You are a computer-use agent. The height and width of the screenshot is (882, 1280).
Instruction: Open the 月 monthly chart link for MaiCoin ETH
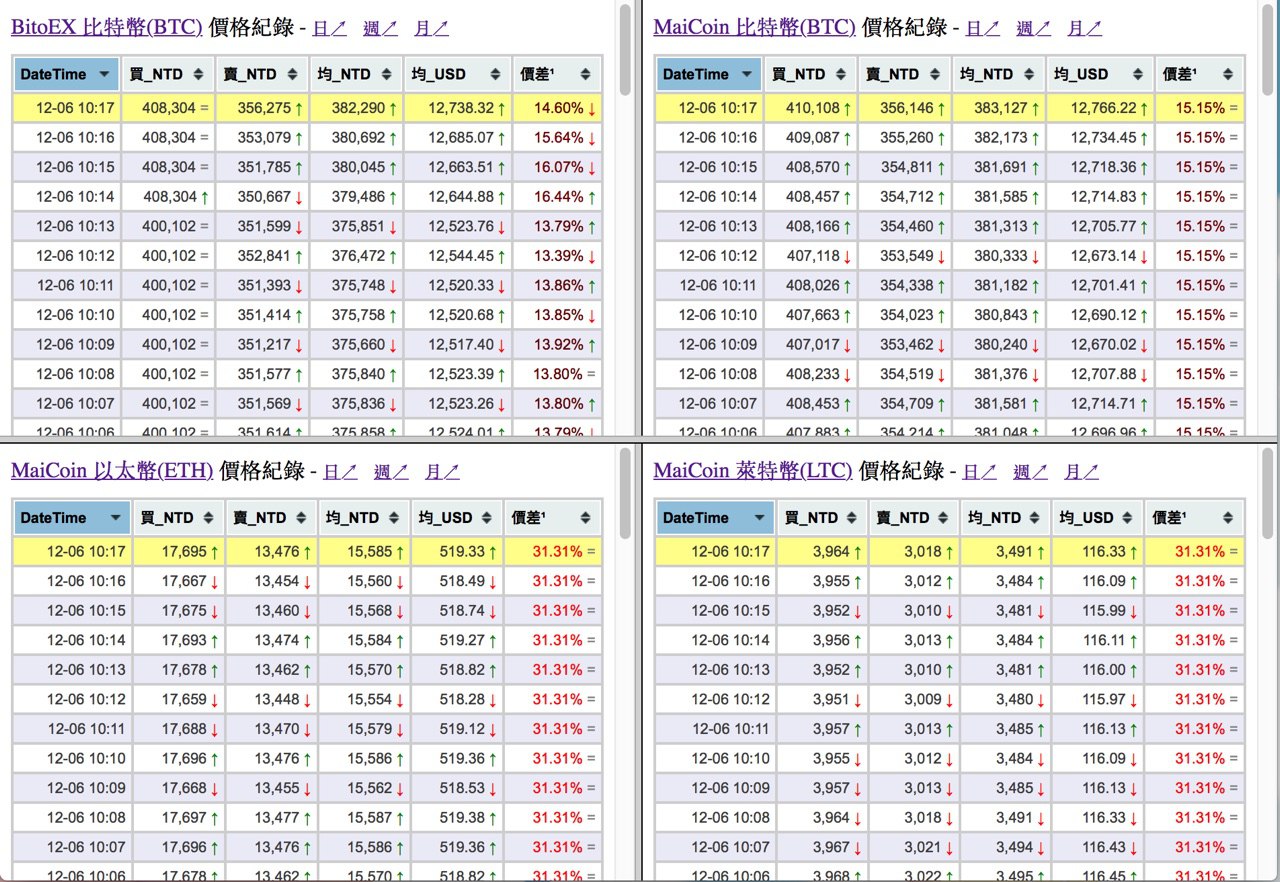coord(442,472)
